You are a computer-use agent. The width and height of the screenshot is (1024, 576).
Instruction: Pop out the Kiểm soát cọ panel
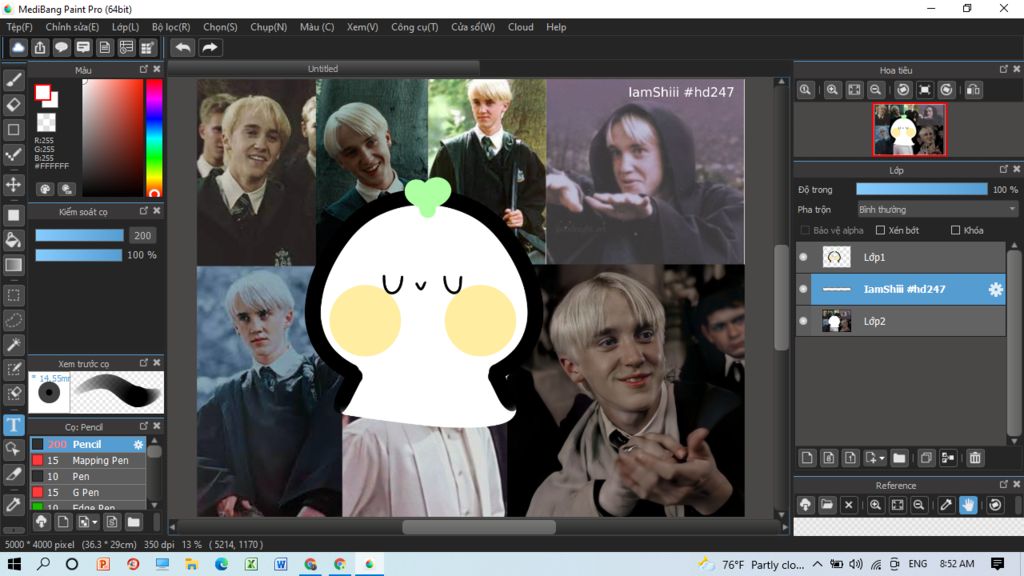point(144,211)
